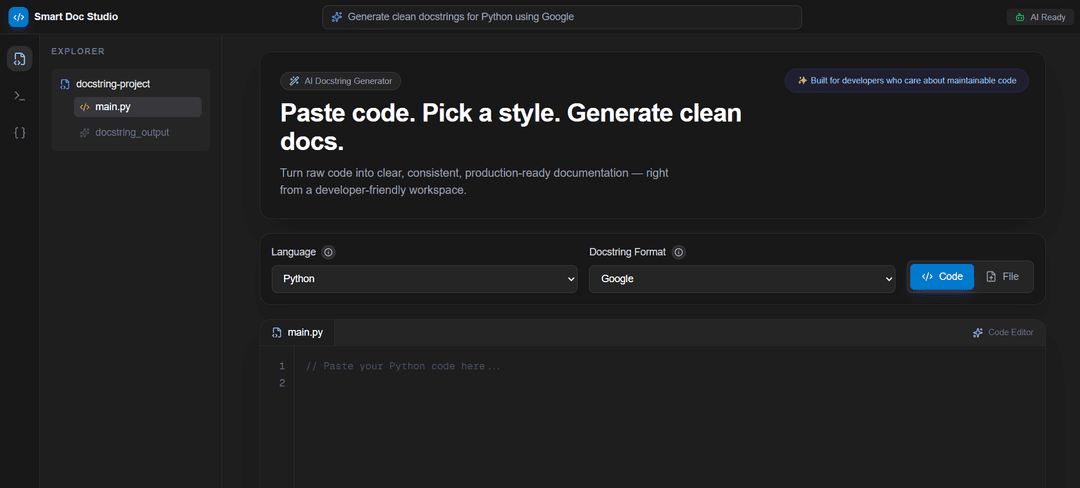This screenshot has height=488, width=1080.
Task: Select docstring-project in the explorer
Action: pos(130,84)
